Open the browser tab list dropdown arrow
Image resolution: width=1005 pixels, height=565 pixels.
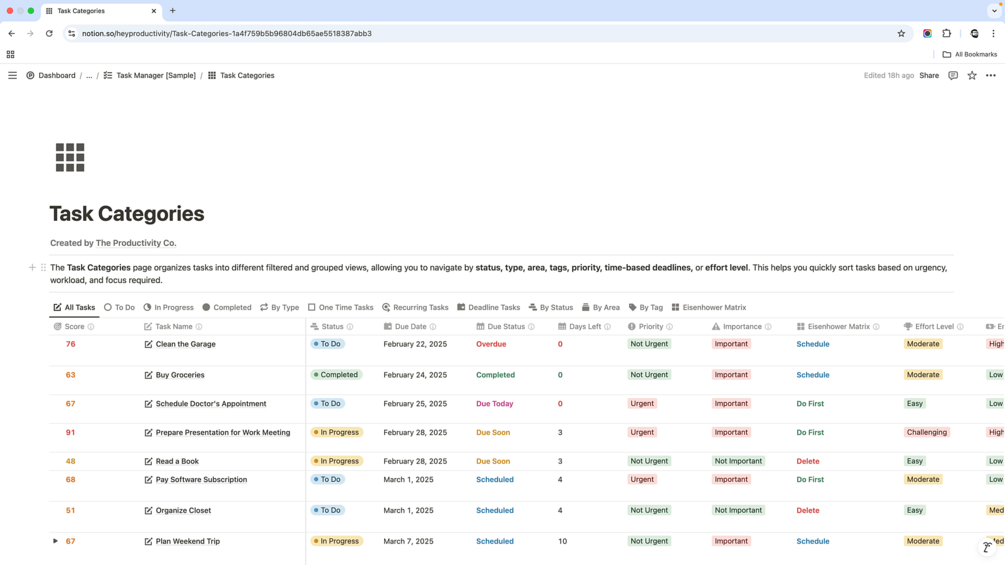point(994,11)
